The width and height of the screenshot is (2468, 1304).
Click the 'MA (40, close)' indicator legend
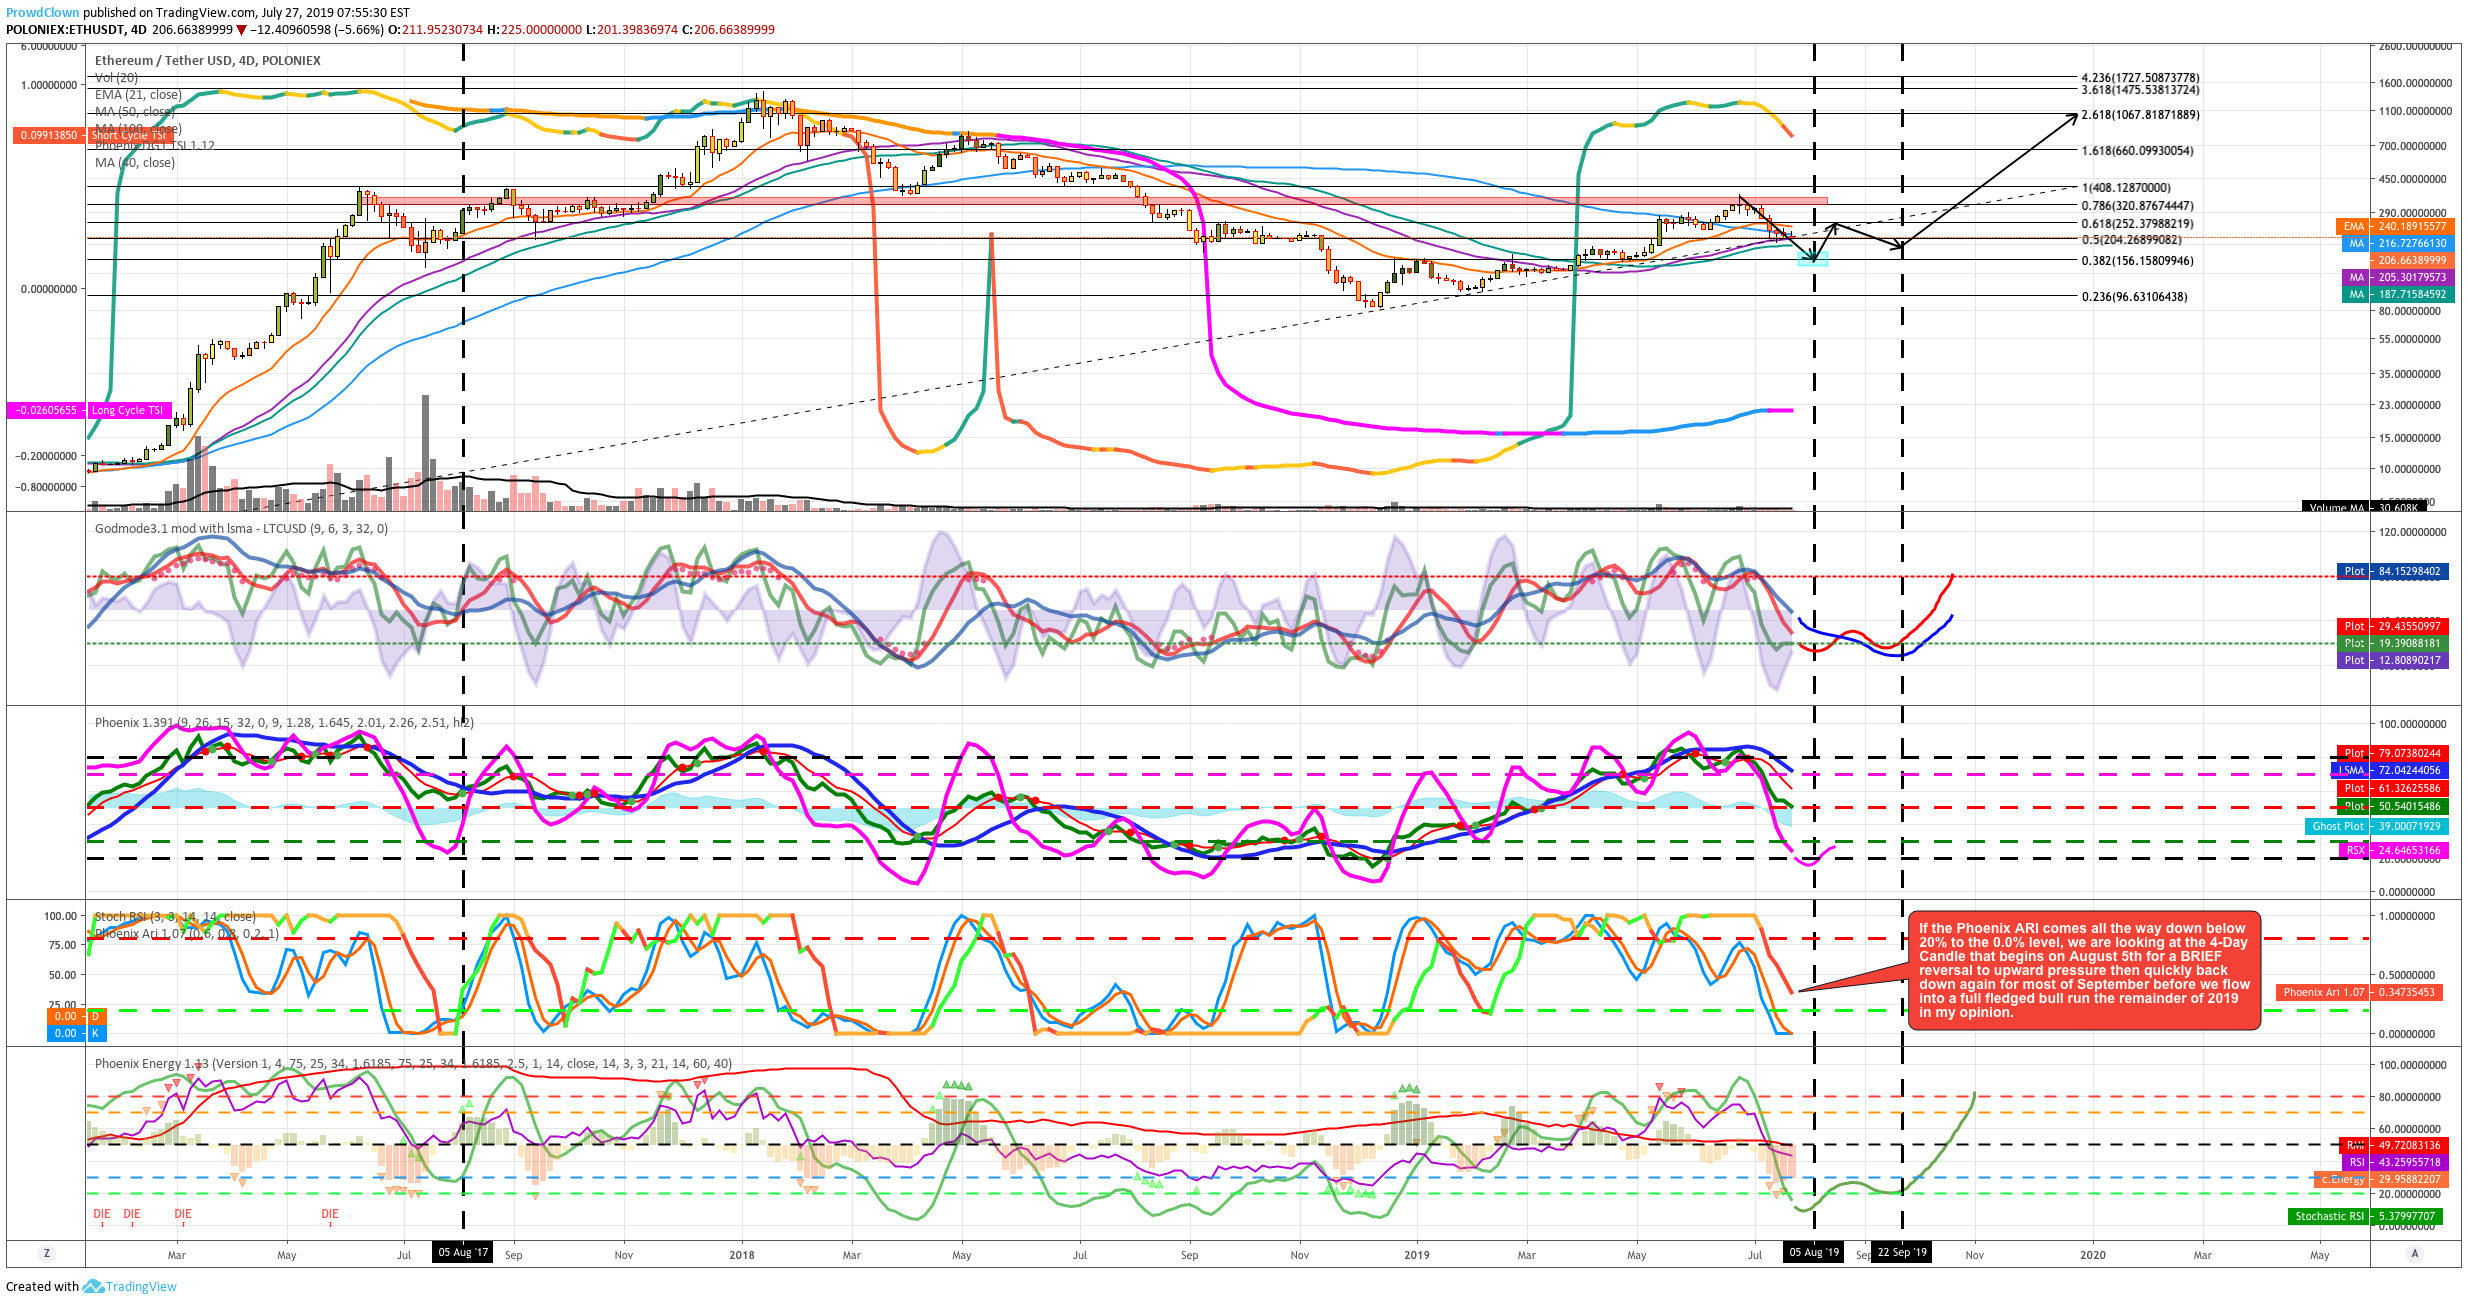(135, 163)
